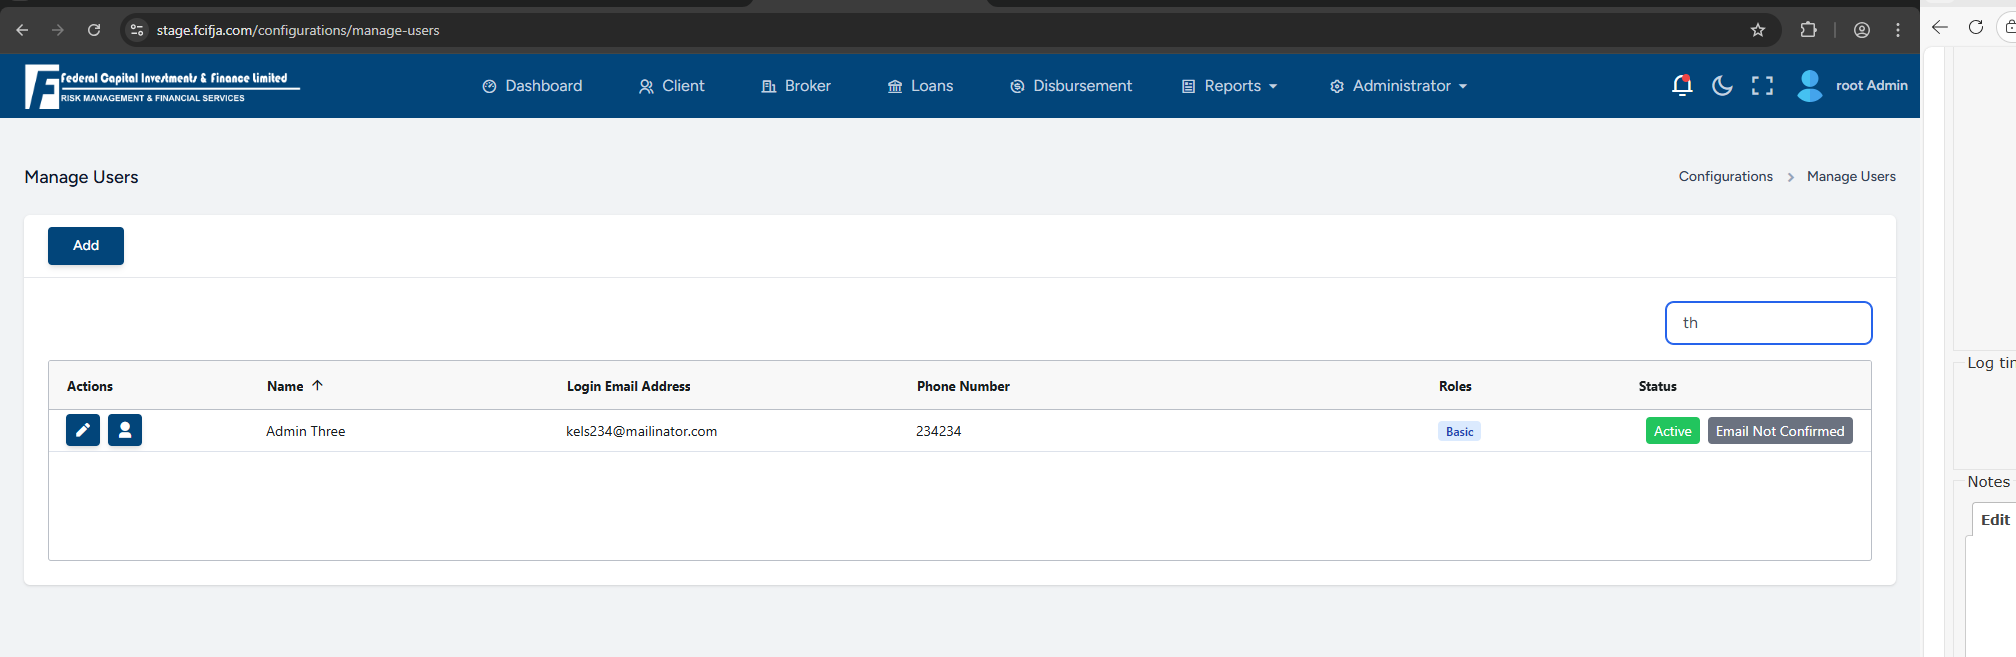Image resolution: width=2016 pixels, height=657 pixels.
Task: Sort table by Name column arrow
Action: pyautogui.click(x=317, y=385)
